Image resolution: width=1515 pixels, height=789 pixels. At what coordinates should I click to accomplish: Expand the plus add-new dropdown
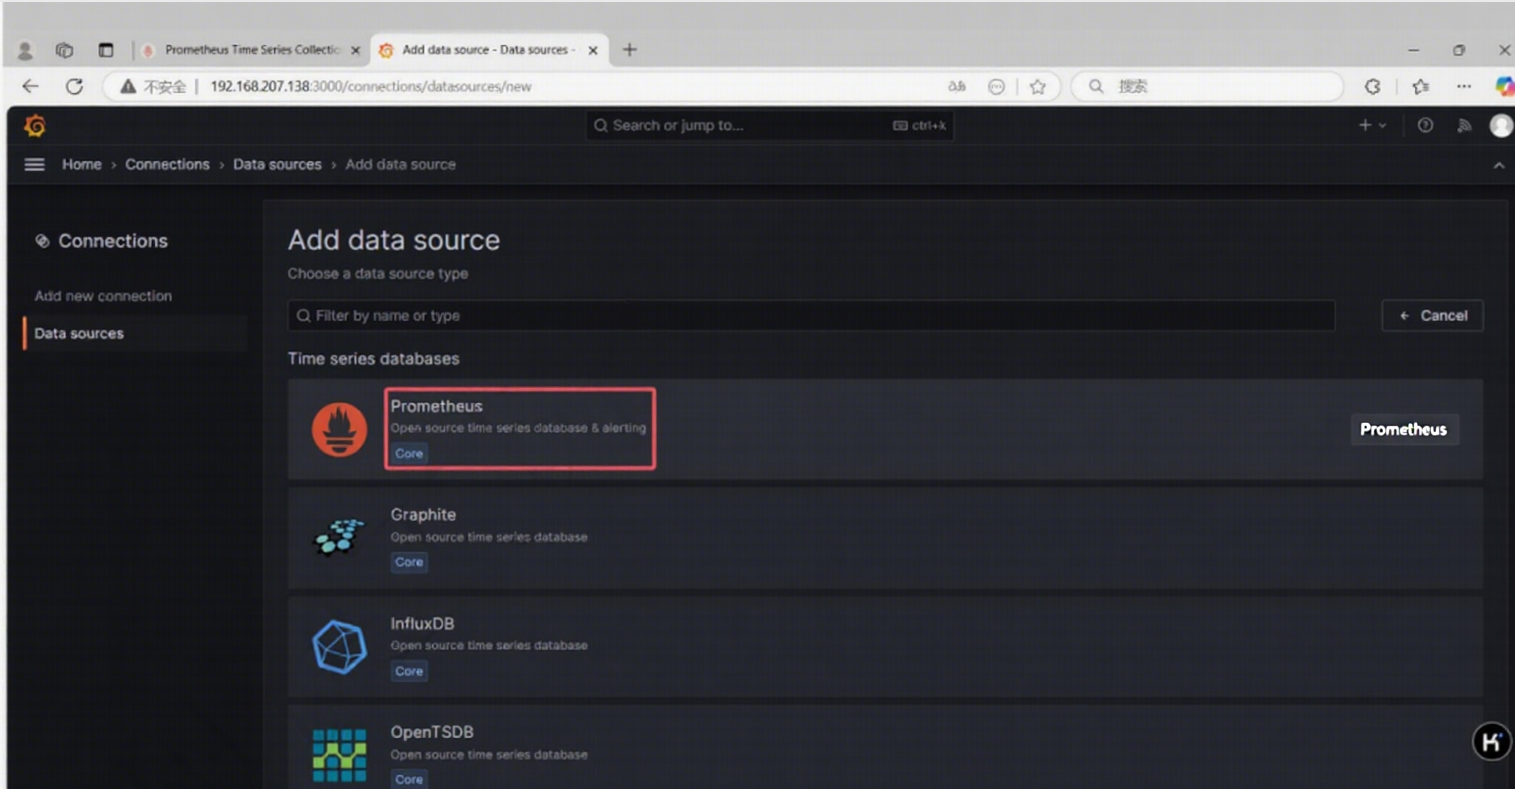point(1372,125)
